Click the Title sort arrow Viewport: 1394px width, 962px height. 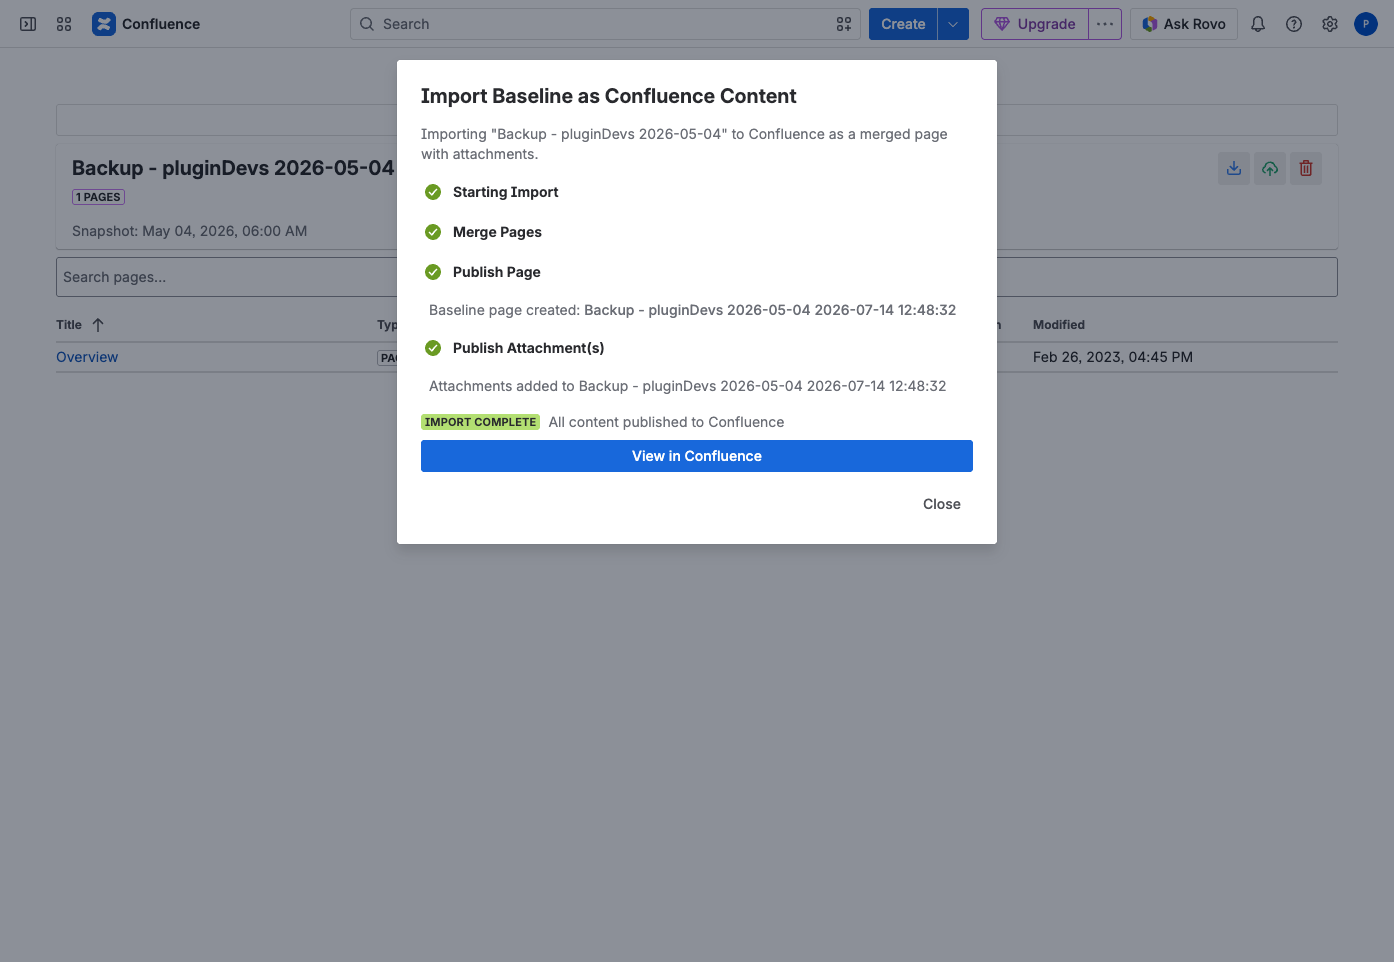[98, 325]
